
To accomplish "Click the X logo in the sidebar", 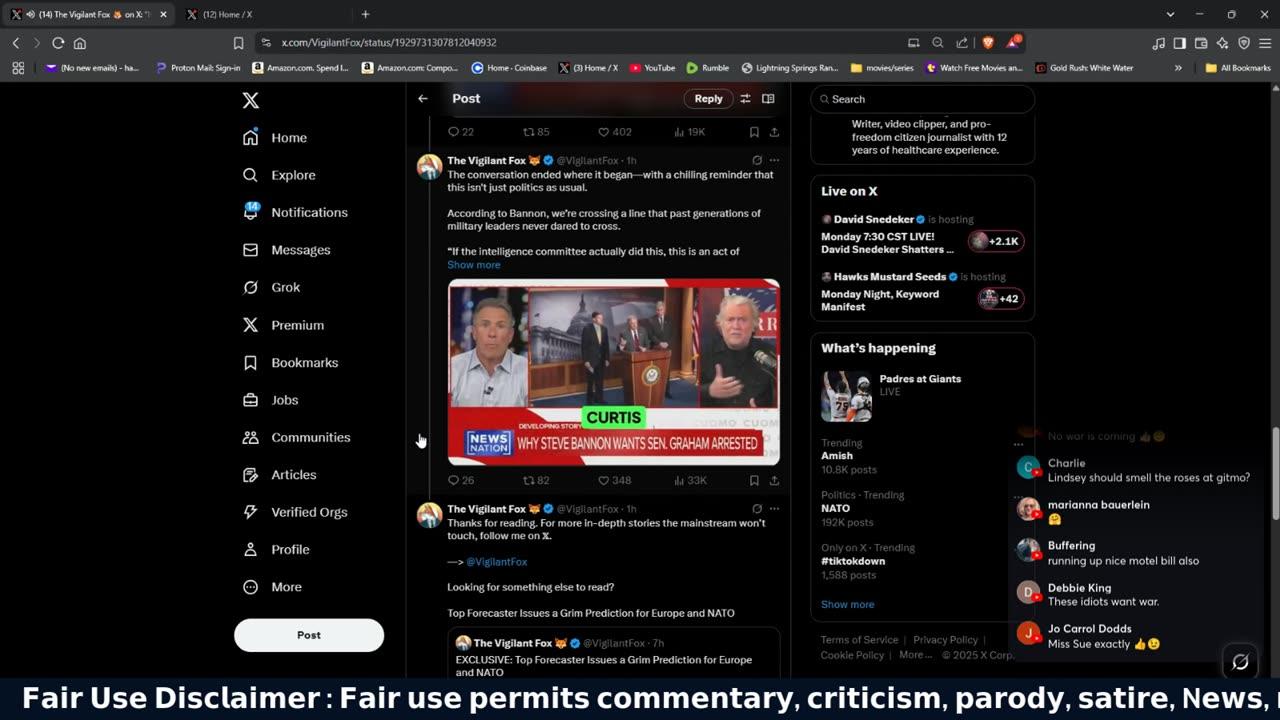I will [251, 100].
